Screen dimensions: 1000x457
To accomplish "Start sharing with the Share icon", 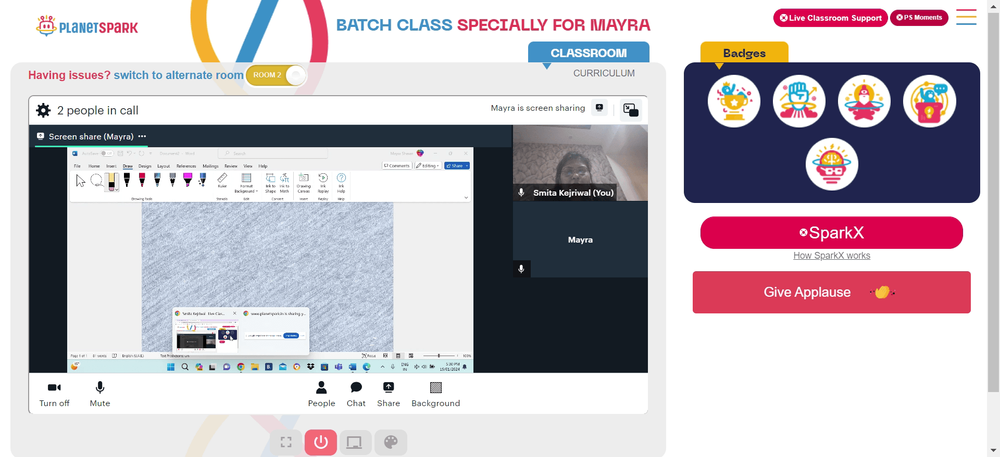I will click(388, 394).
